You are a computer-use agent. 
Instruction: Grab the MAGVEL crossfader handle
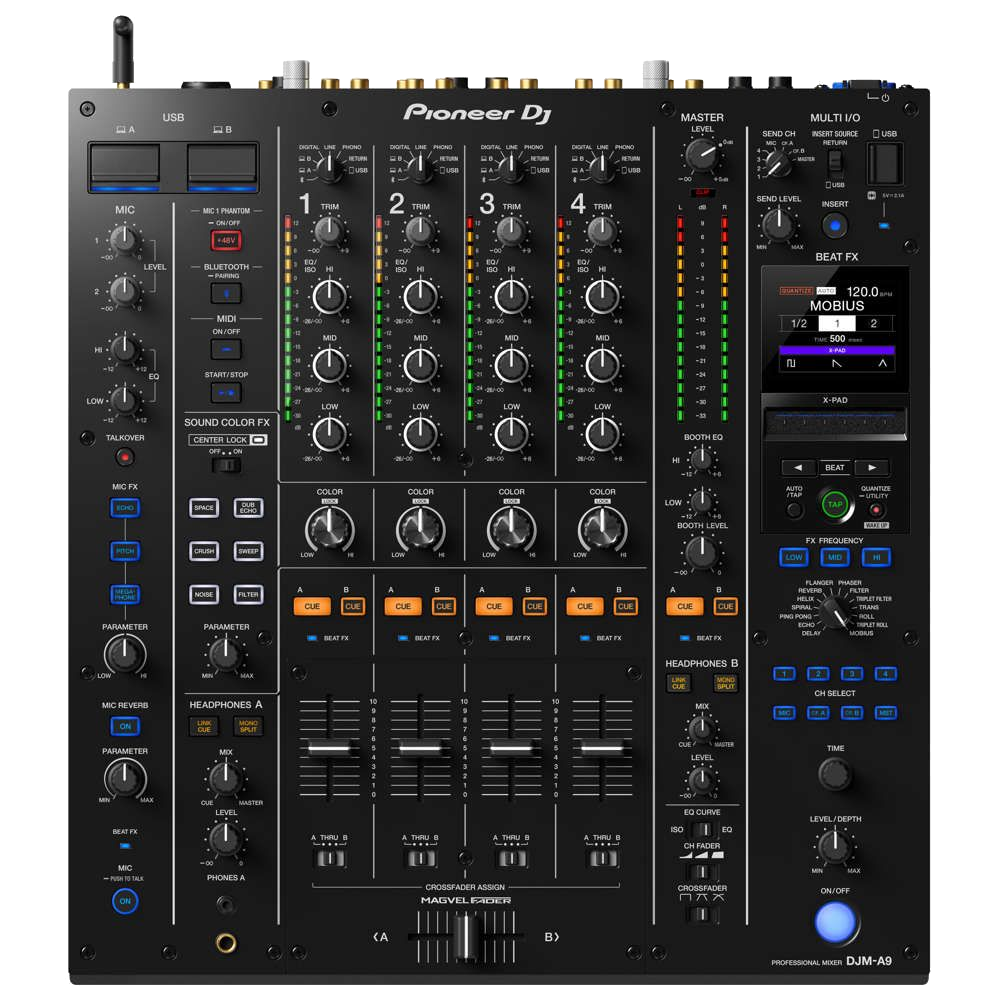(x=466, y=937)
